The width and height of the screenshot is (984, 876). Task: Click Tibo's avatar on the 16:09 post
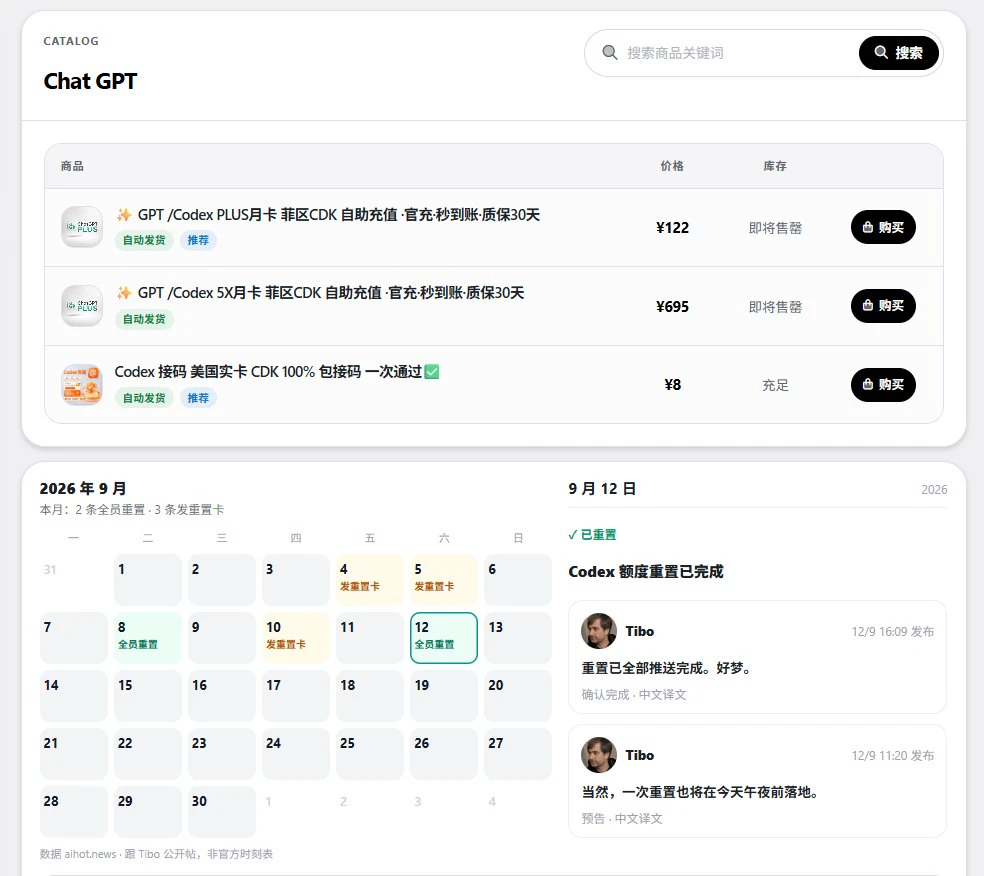599,631
